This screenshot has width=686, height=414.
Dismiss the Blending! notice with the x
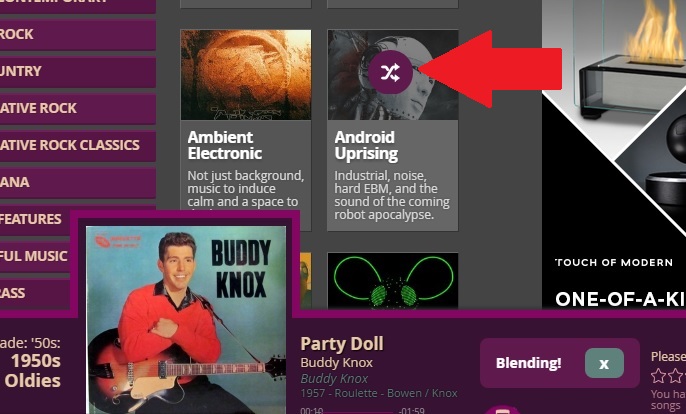tap(604, 363)
